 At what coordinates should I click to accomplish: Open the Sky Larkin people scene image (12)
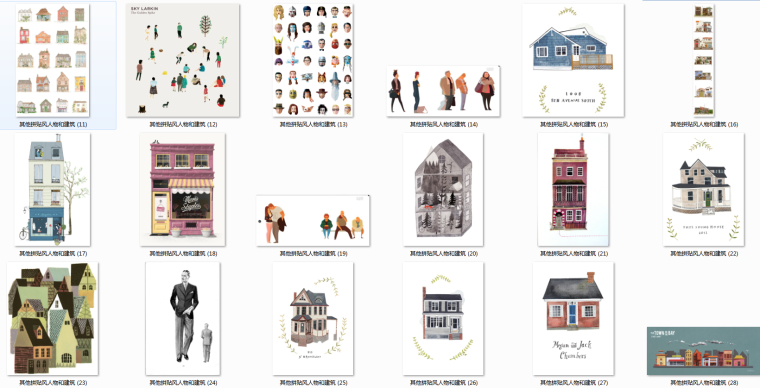(183, 61)
